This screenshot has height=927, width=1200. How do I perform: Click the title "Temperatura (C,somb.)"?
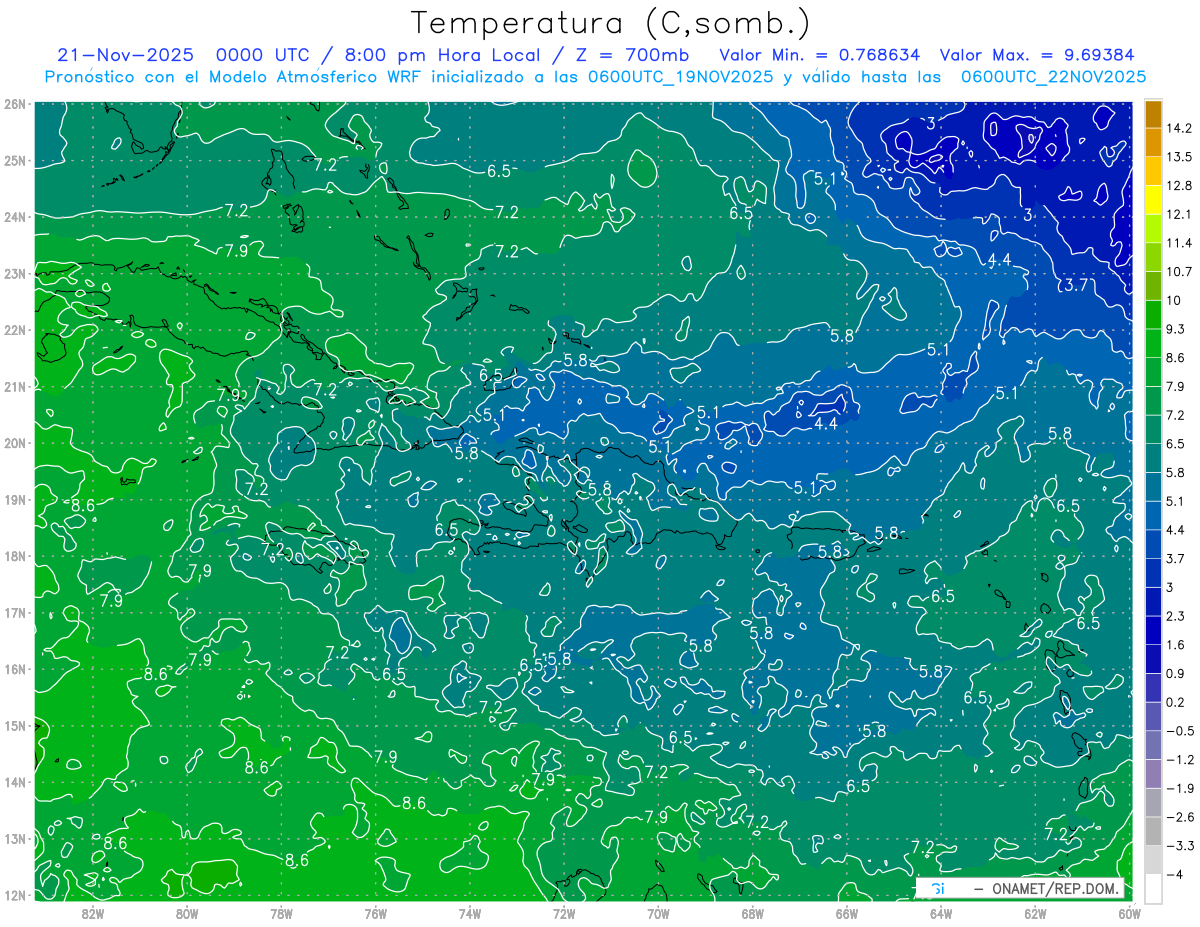click(611, 23)
